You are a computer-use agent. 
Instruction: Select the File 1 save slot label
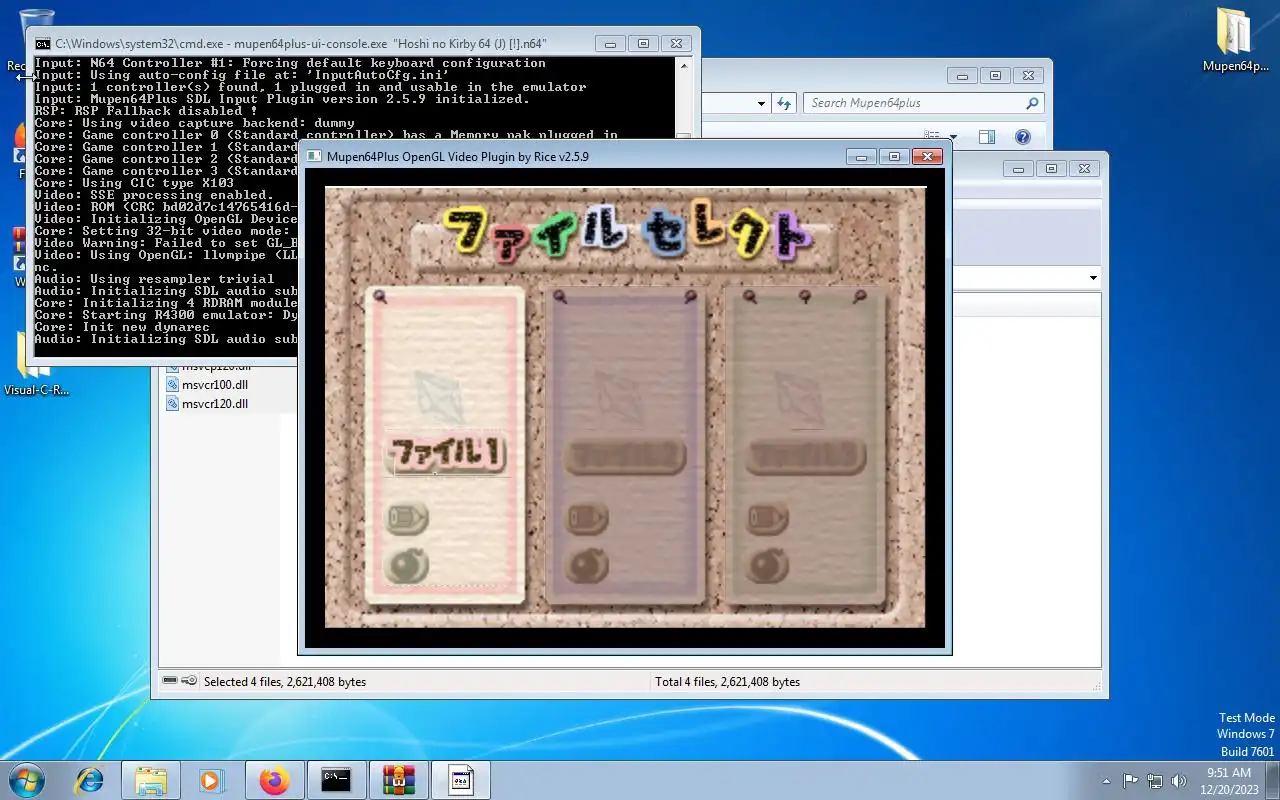coord(446,454)
